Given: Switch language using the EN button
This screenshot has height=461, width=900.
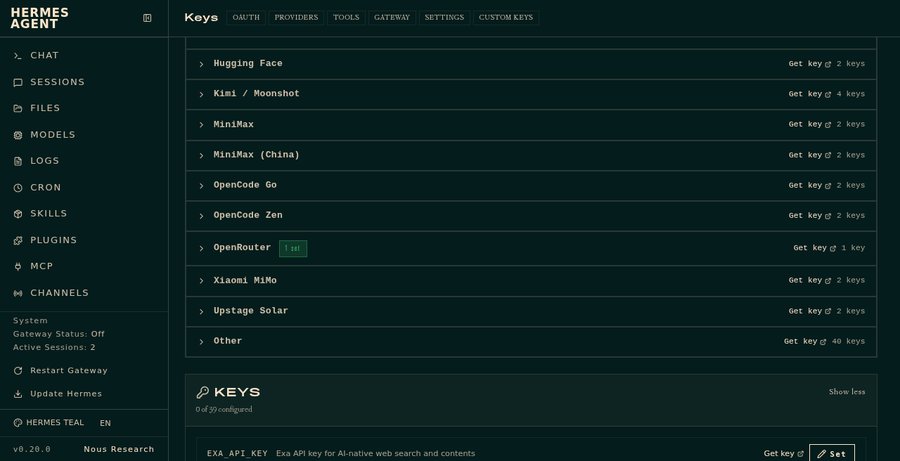Looking at the screenshot, I should (x=105, y=423).
